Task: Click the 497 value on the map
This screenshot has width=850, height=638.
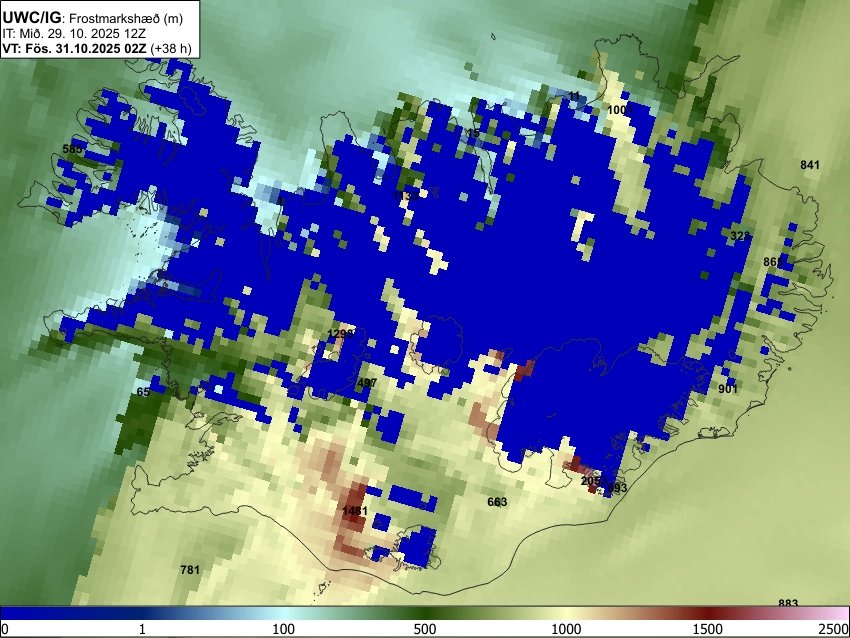Action: coord(367,383)
